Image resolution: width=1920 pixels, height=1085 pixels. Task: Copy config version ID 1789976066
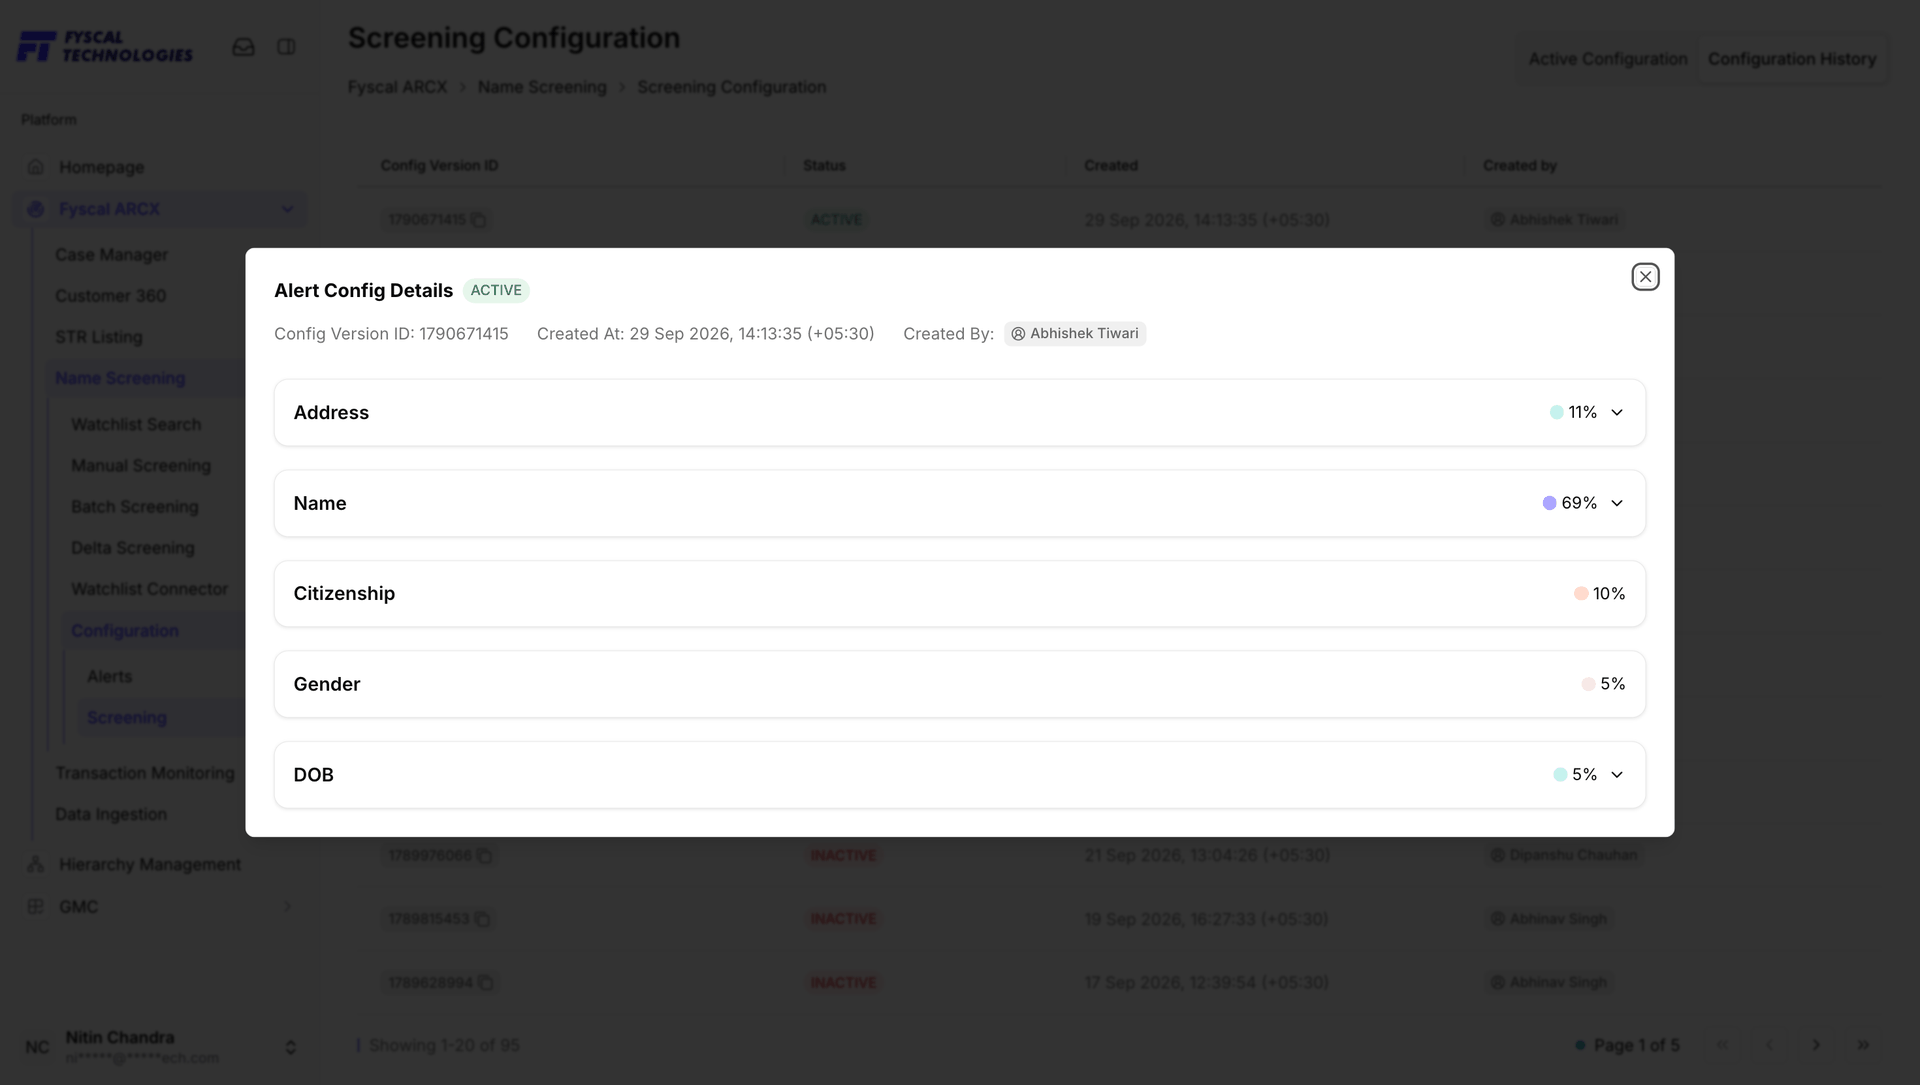pos(484,856)
